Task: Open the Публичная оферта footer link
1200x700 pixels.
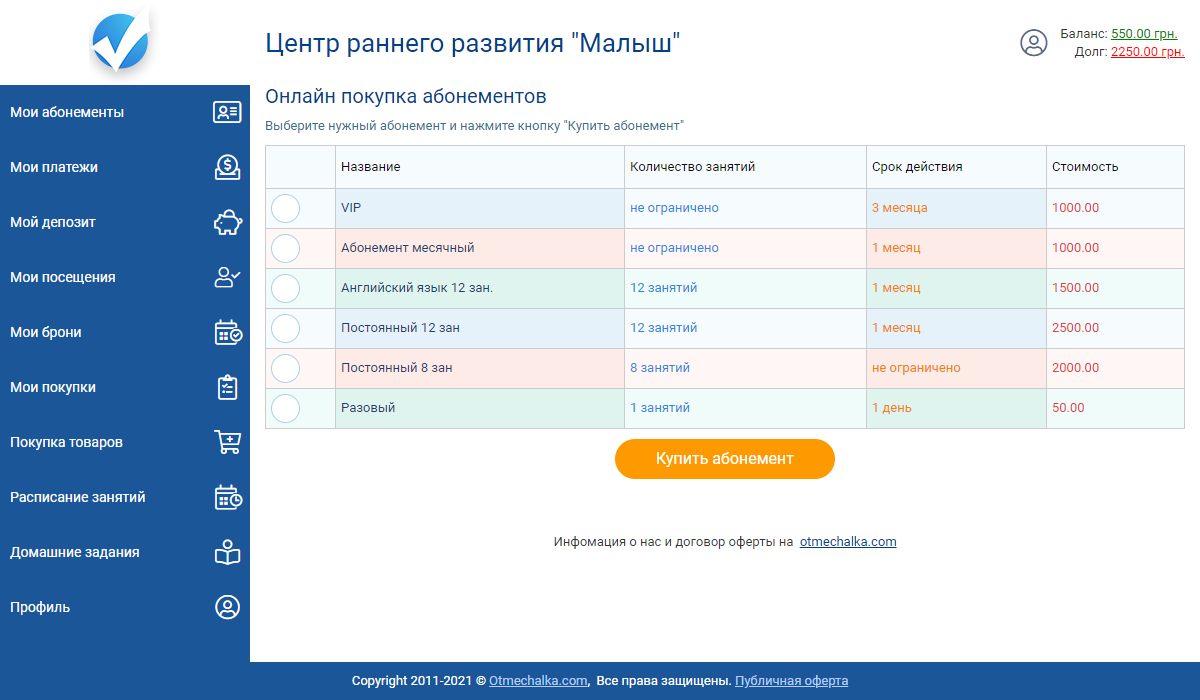Action: coord(791,681)
